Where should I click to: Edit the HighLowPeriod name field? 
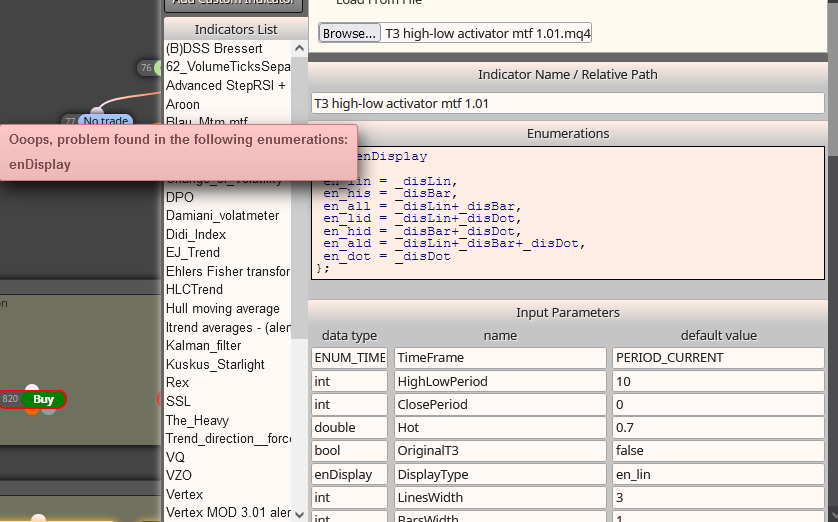point(500,381)
